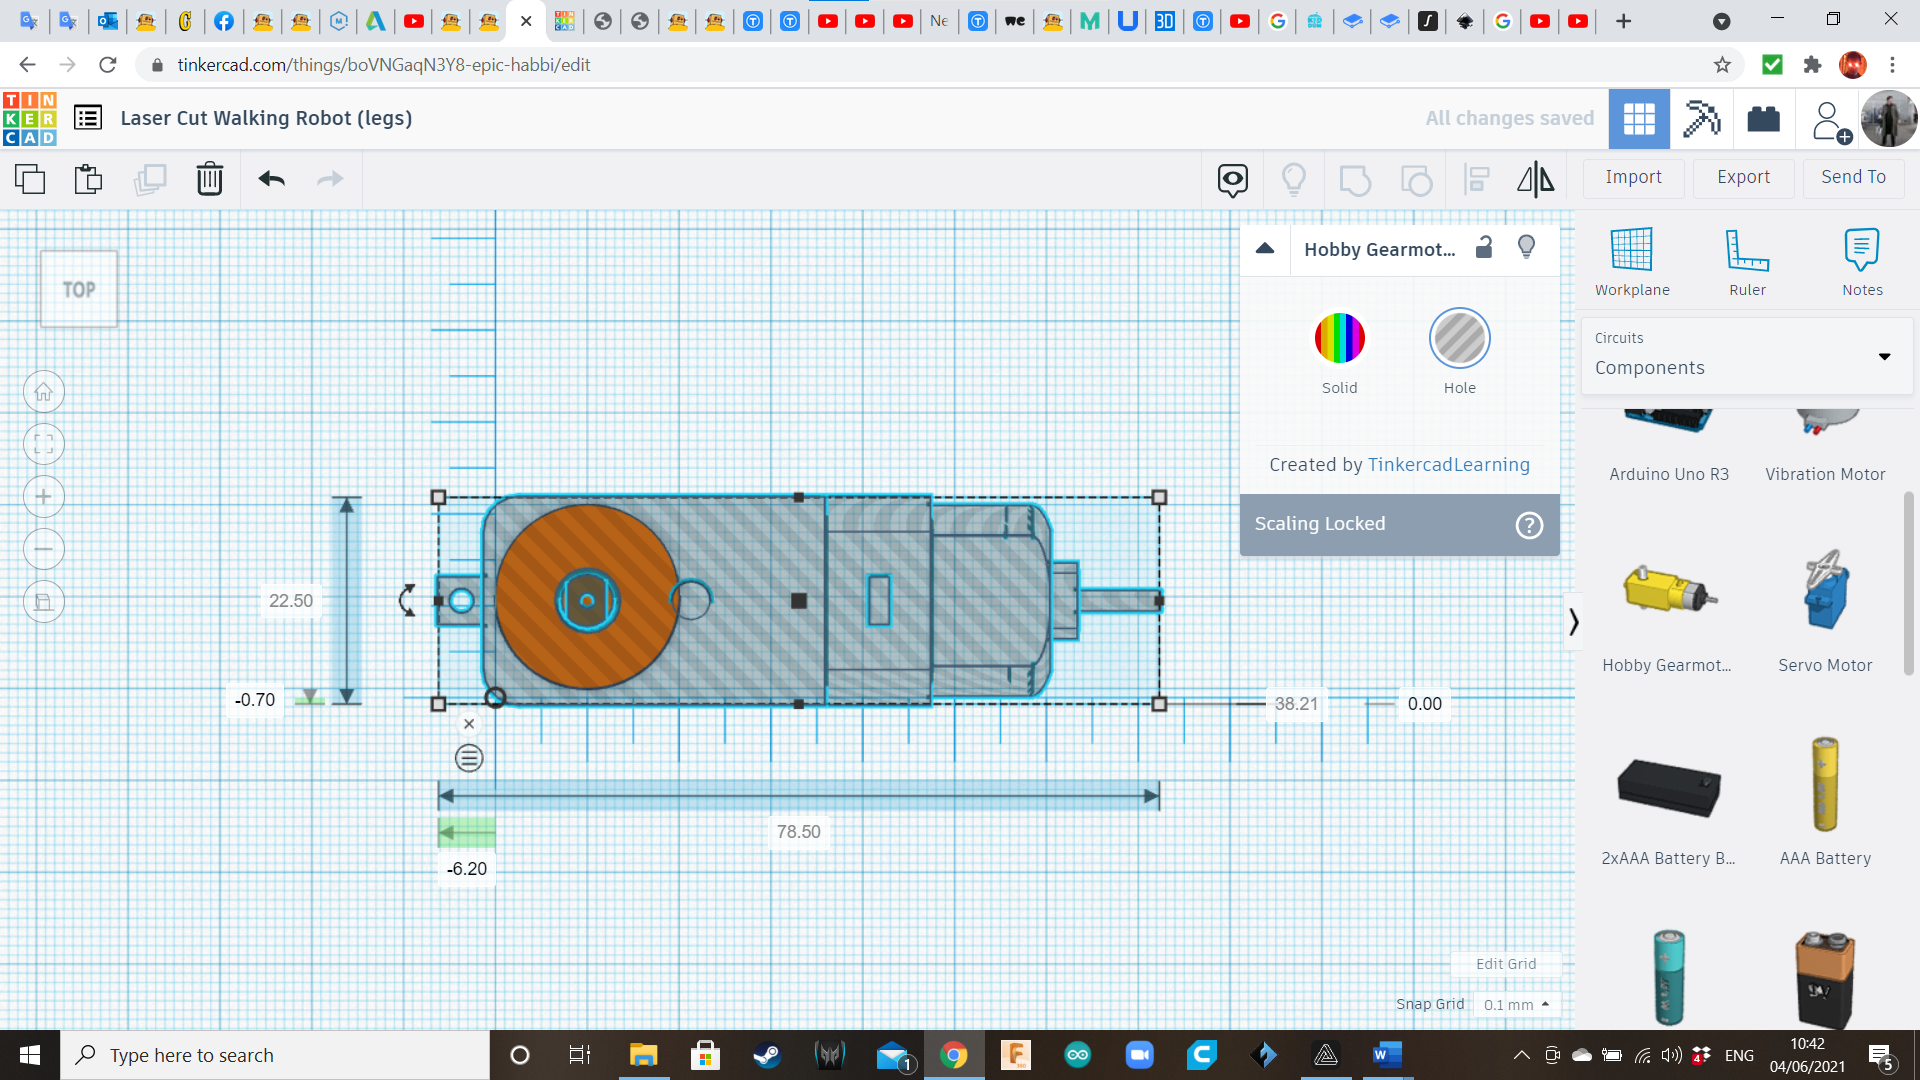This screenshot has height=1080, width=1920.
Task: Click the Undo arrow
Action: click(x=271, y=179)
